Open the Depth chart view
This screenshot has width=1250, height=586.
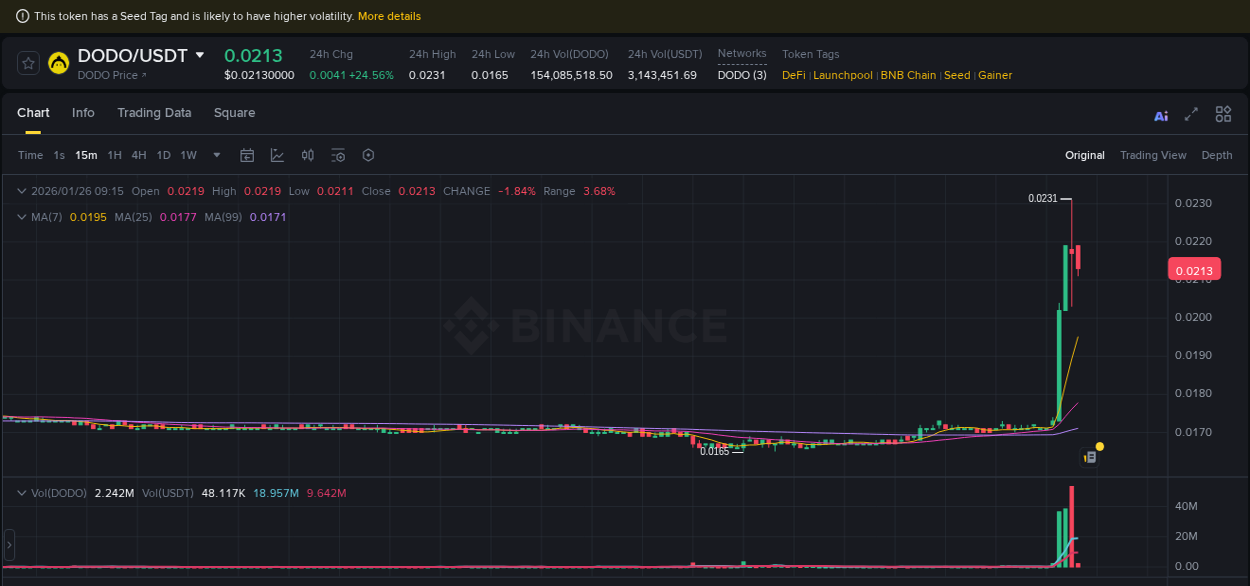1217,155
